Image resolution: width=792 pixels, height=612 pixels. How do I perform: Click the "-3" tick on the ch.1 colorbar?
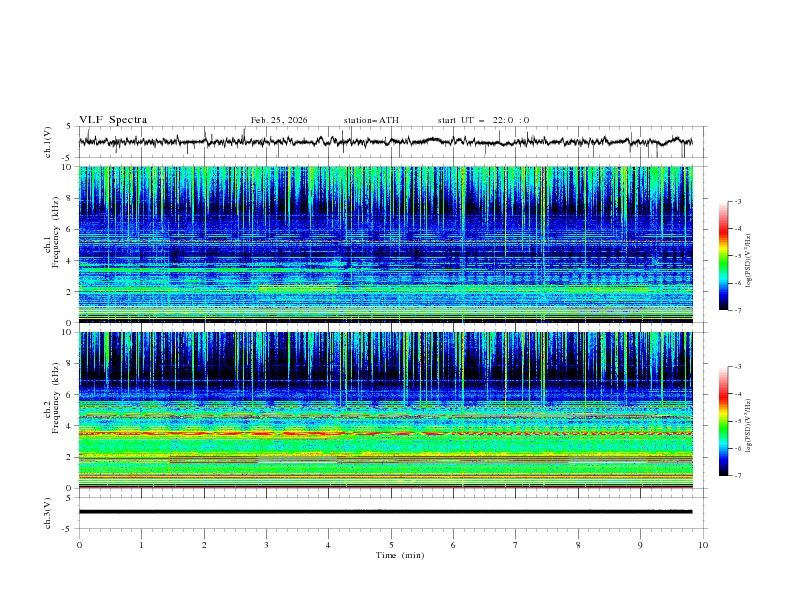(737, 201)
